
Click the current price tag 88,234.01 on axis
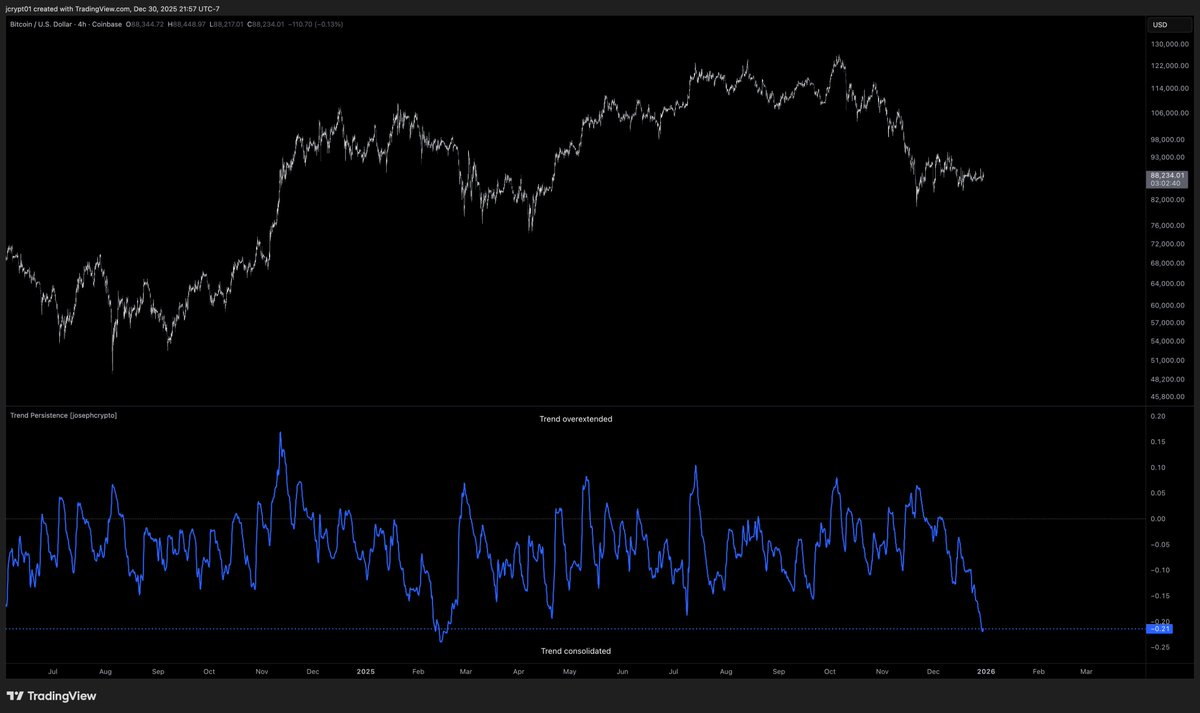[1167, 175]
